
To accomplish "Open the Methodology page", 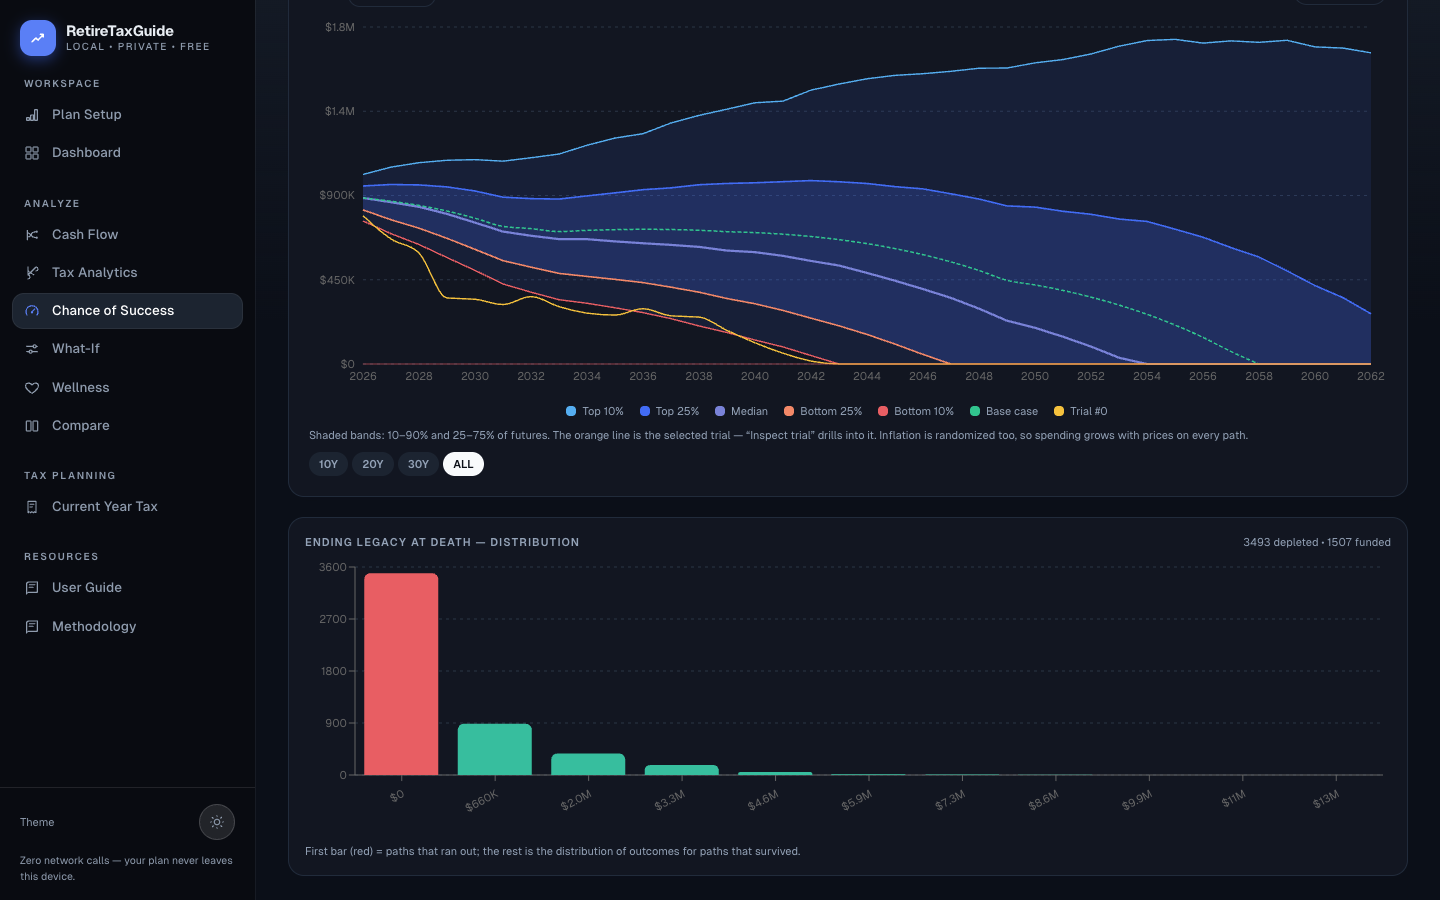I will pyautogui.click(x=127, y=627).
